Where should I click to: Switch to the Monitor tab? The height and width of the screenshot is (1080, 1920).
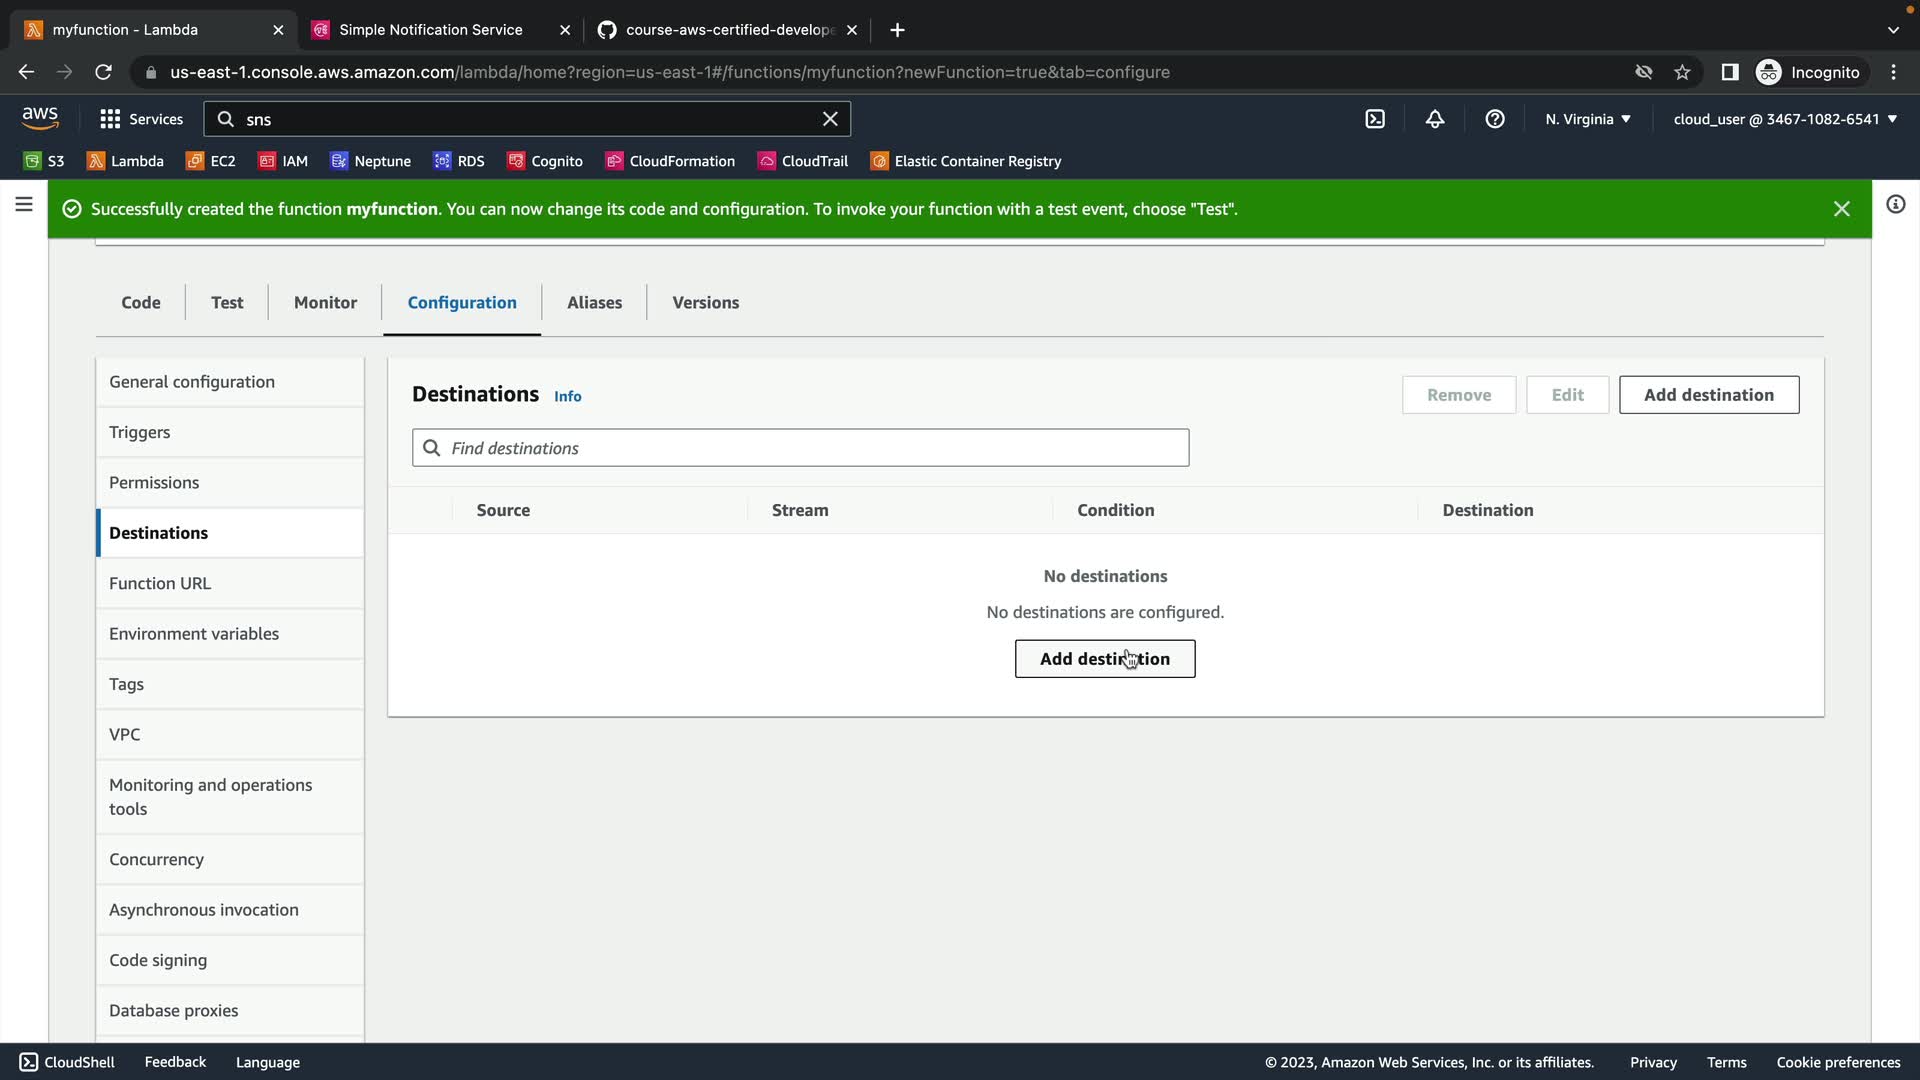[x=325, y=302]
